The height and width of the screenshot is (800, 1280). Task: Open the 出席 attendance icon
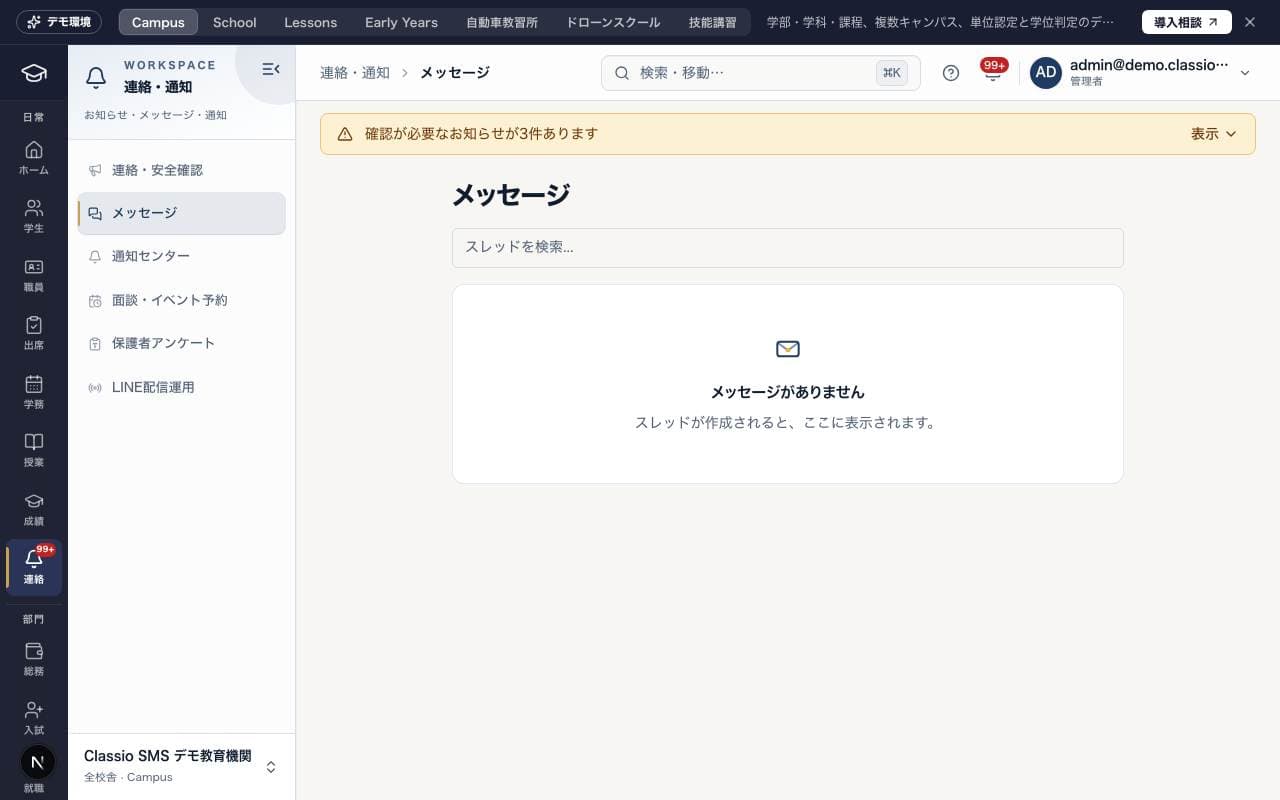[34, 333]
